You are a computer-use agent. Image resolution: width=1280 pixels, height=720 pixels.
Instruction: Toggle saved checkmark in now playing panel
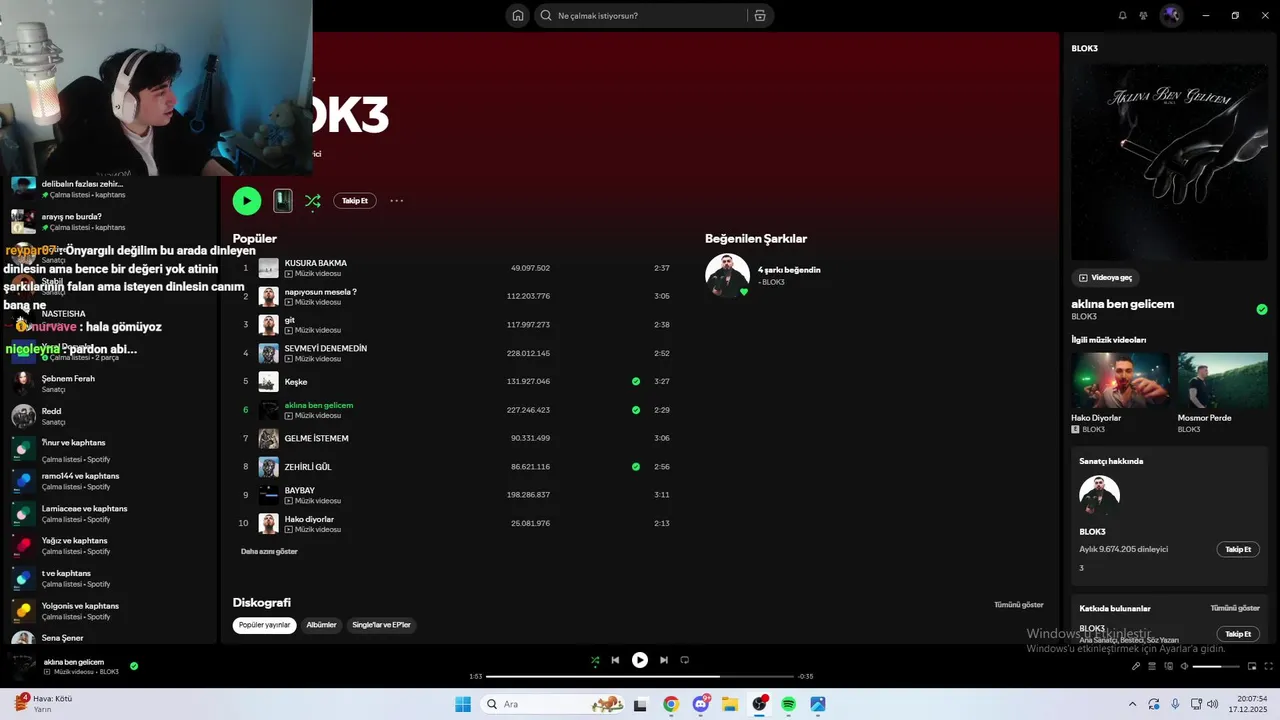coord(1262,310)
